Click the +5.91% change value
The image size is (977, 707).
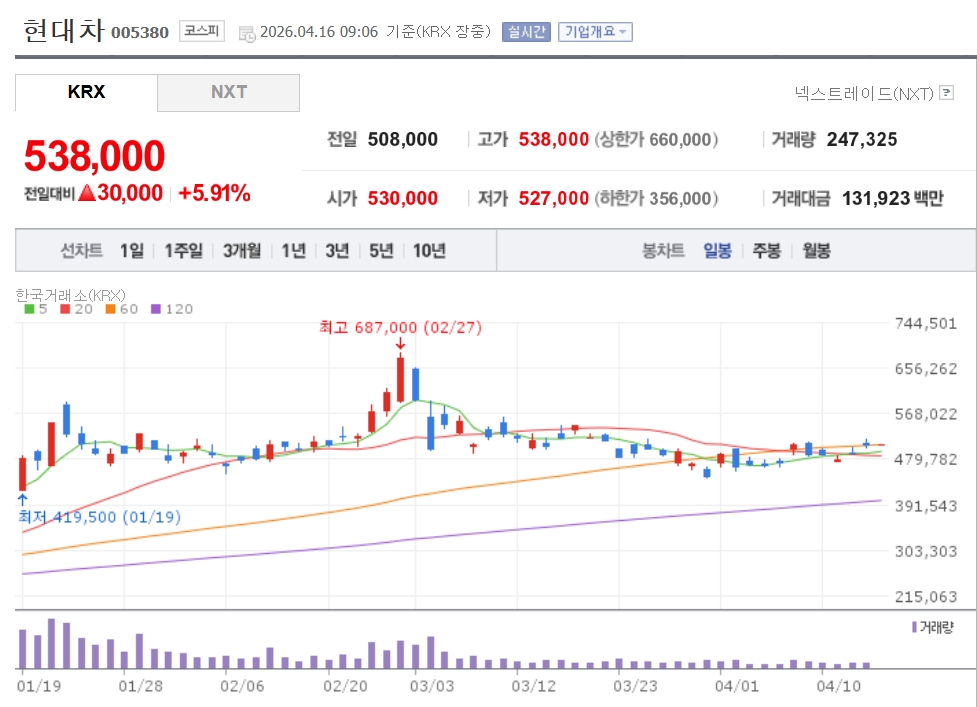pos(214,193)
